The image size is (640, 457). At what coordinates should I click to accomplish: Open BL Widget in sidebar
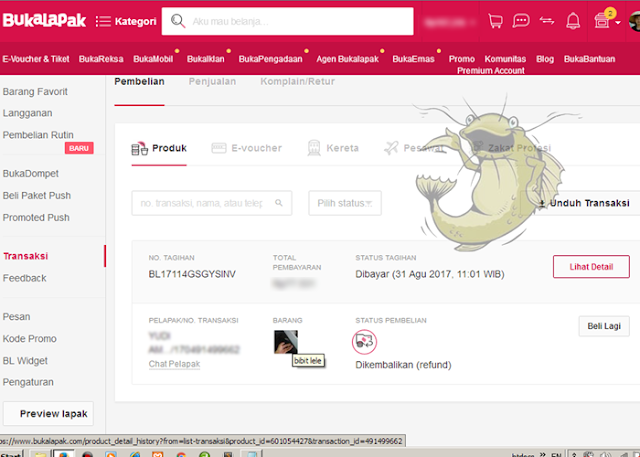(x=25, y=361)
